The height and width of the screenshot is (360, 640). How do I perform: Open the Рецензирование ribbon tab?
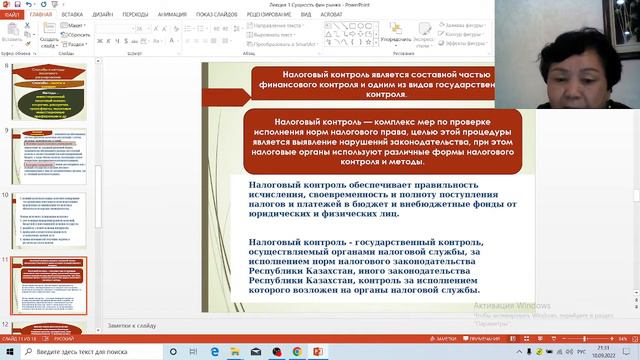coord(269,15)
